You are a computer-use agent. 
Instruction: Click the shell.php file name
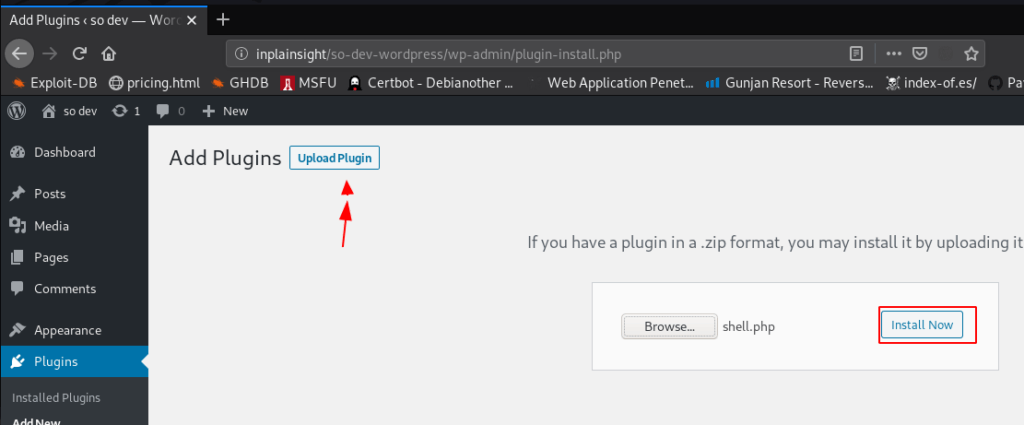(748, 327)
